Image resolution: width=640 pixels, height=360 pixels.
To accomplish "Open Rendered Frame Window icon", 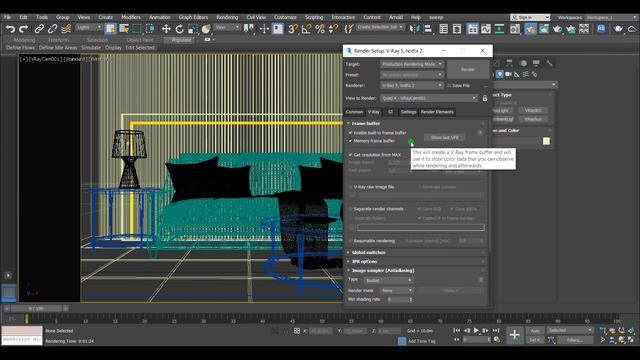I will [x=544, y=29].
